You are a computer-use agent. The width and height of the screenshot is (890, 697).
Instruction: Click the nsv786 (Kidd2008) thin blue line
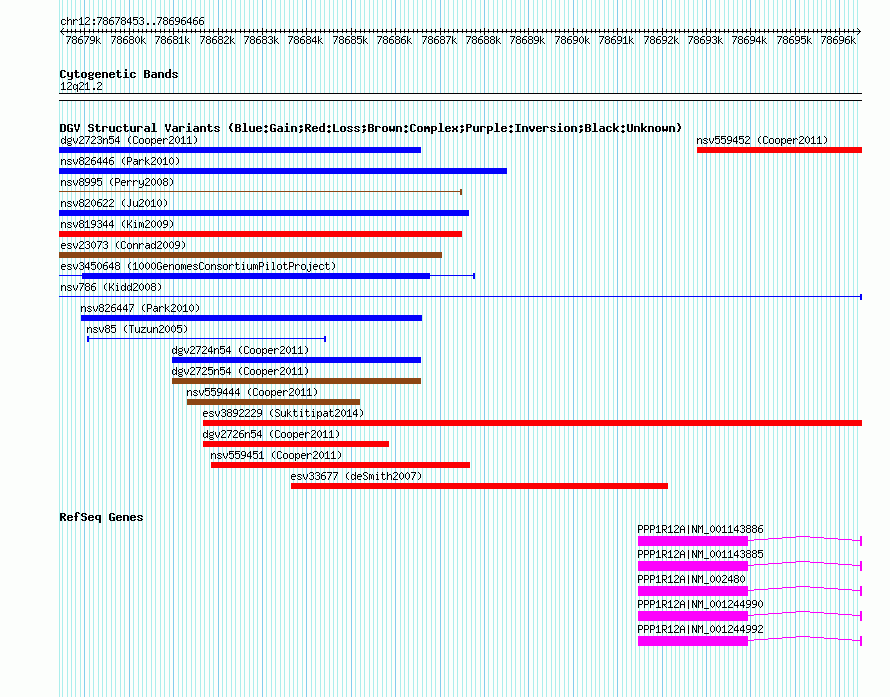(460, 297)
